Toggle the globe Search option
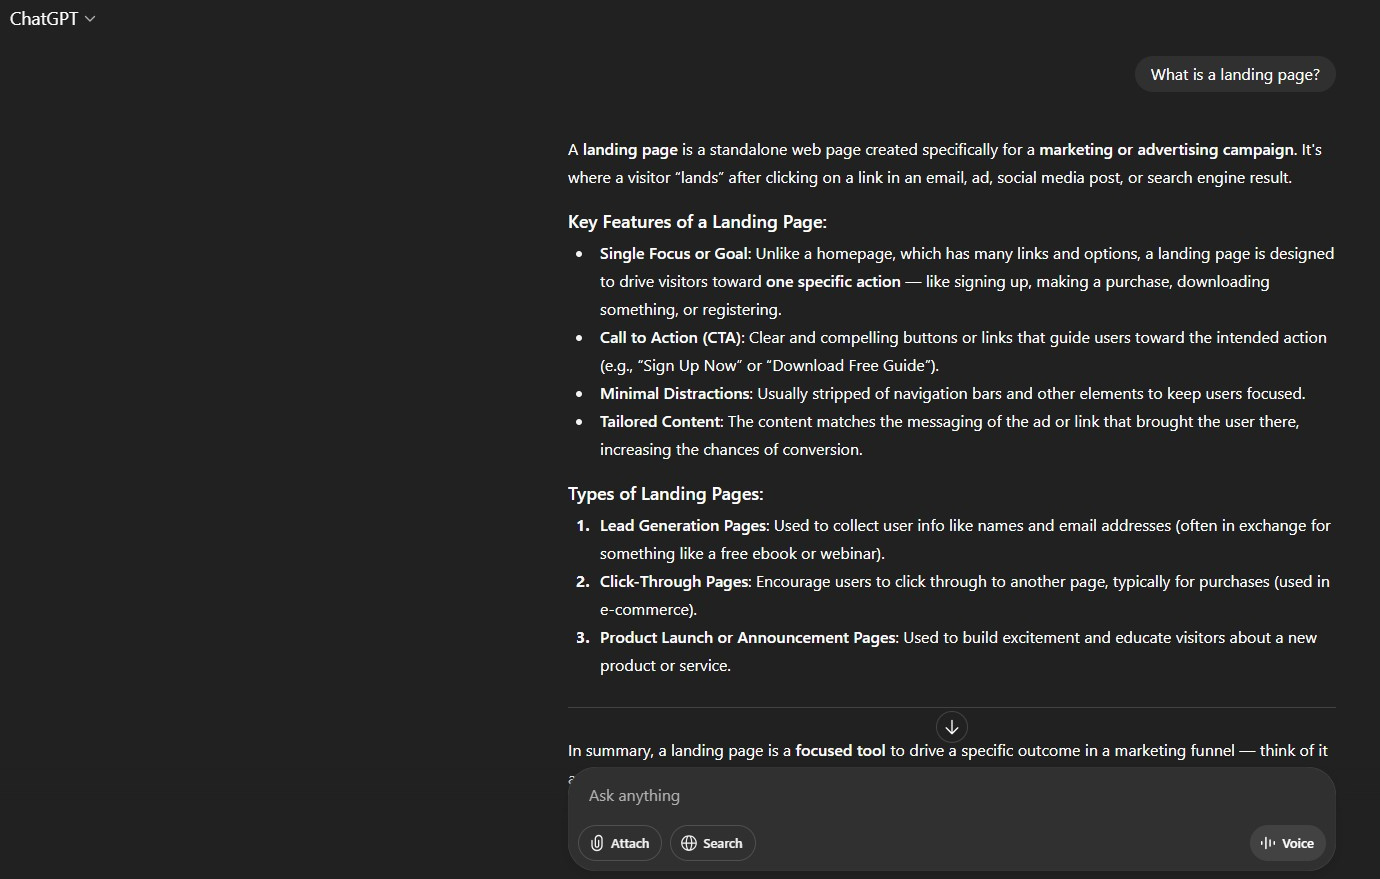 point(712,843)
